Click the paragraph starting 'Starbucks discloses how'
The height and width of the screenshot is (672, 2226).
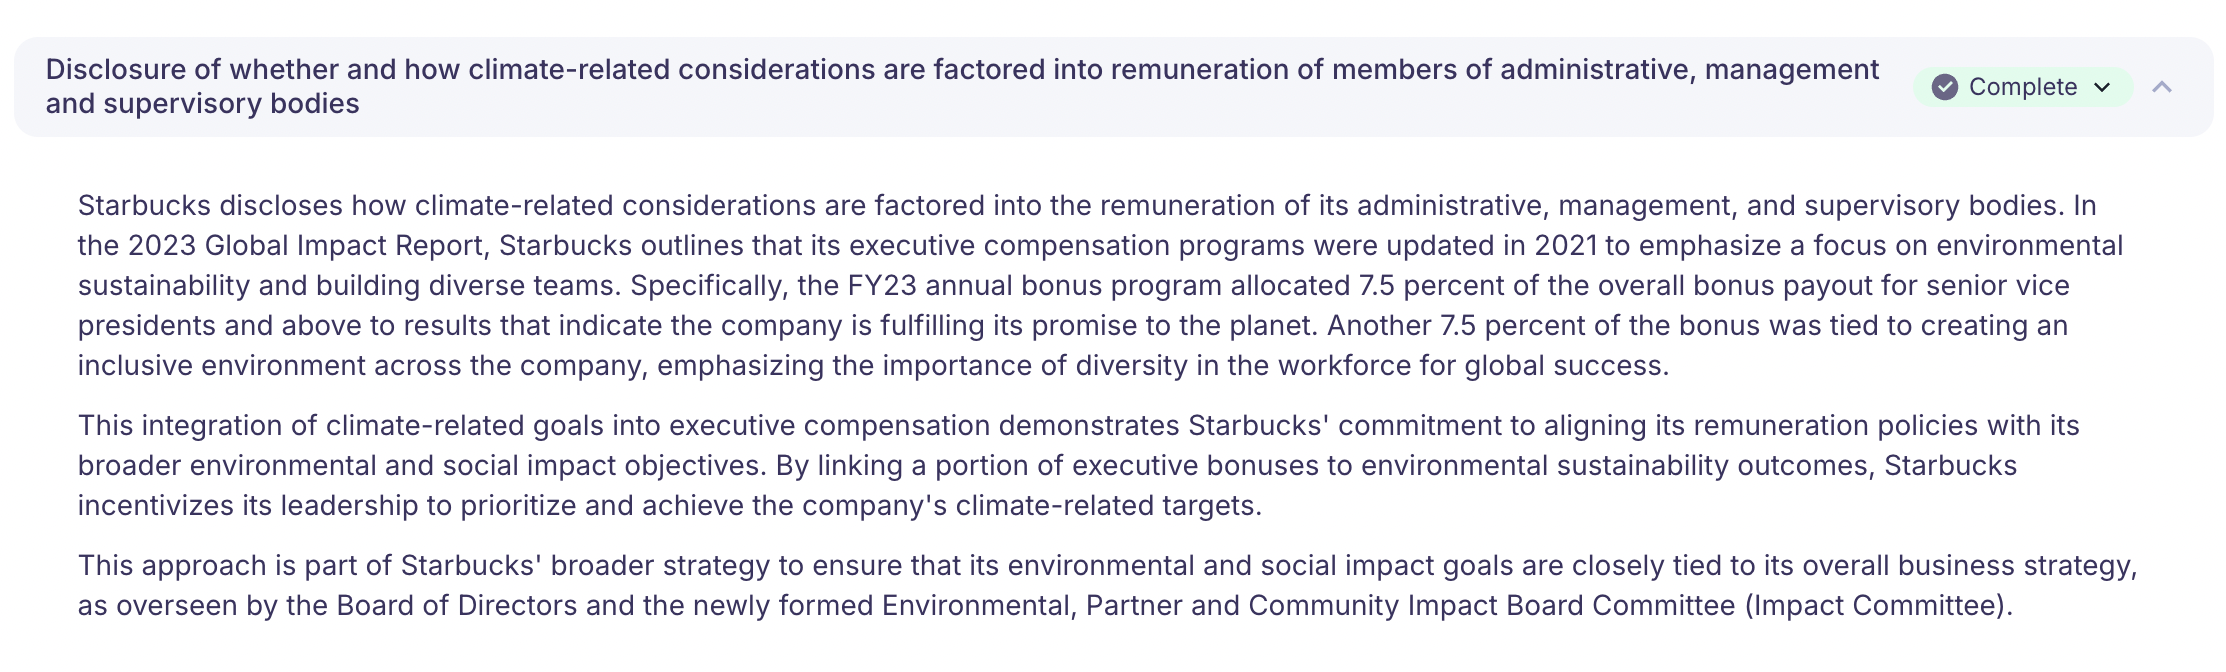[x=1100, y=285]
